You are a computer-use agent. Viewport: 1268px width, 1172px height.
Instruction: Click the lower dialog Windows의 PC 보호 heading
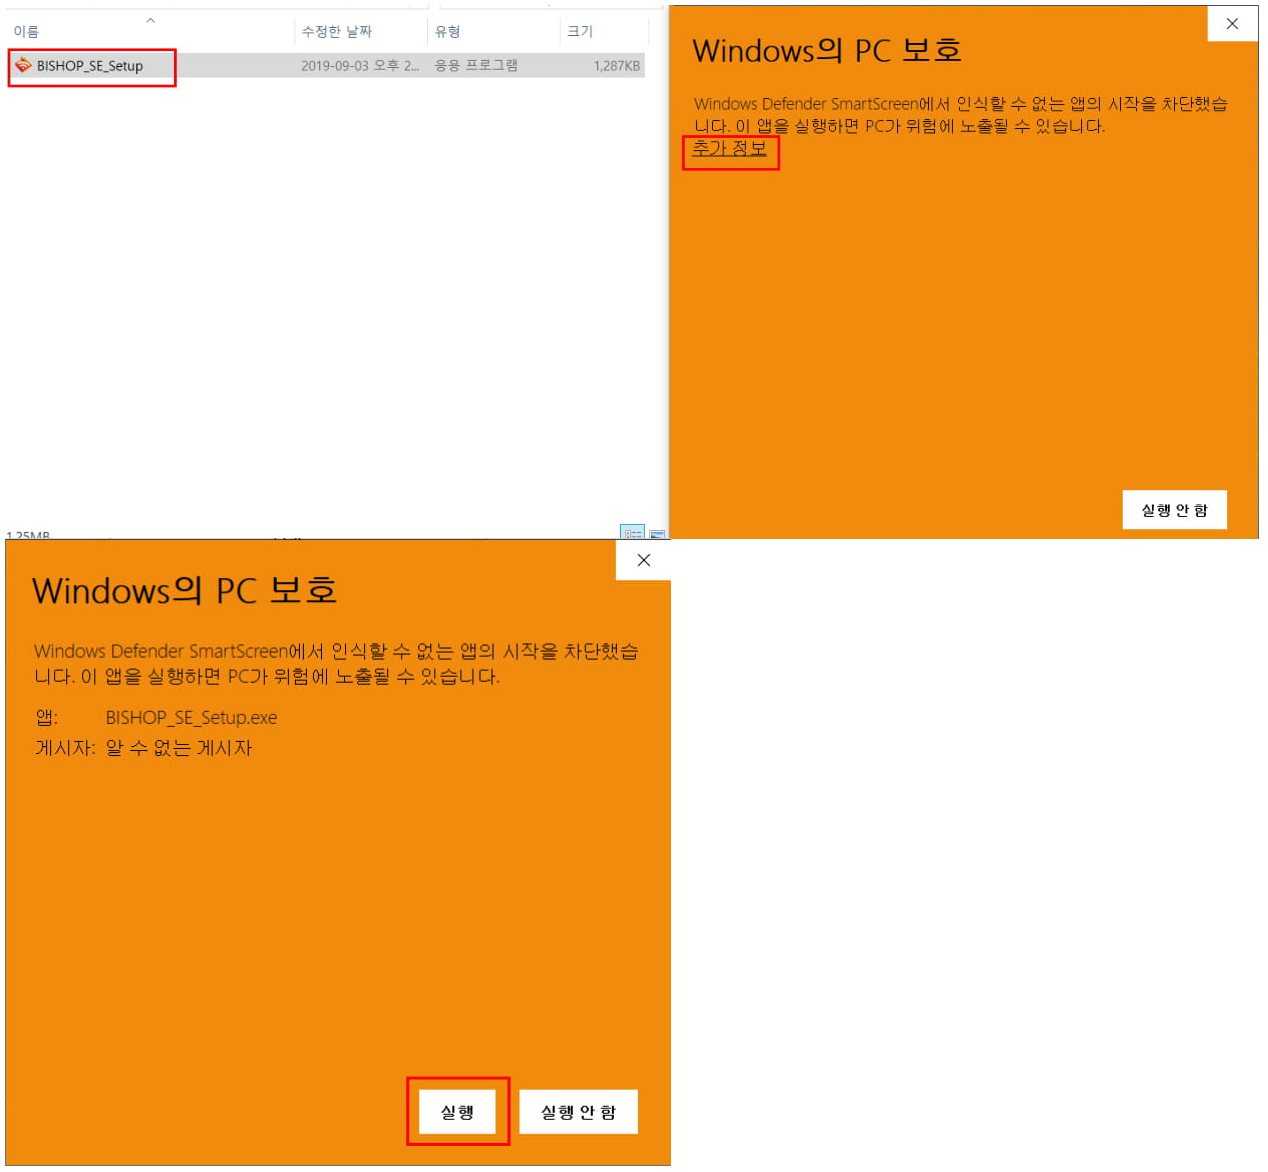click(184, 590)
